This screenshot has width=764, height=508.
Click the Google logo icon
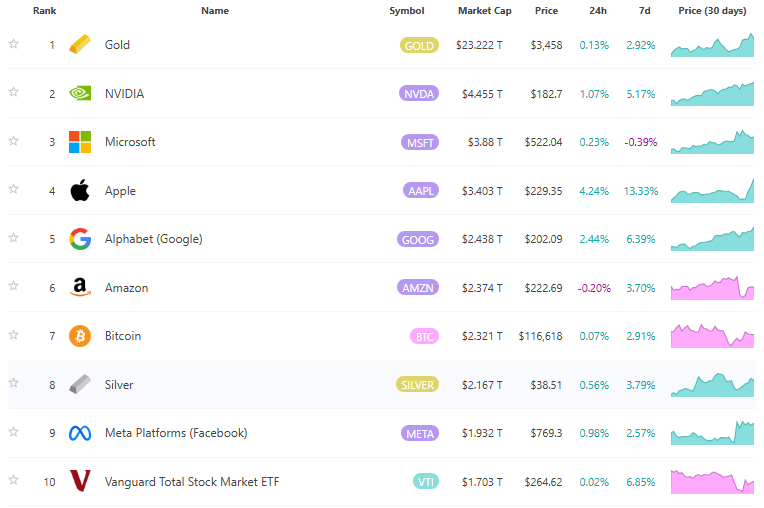tap(80, 239)
